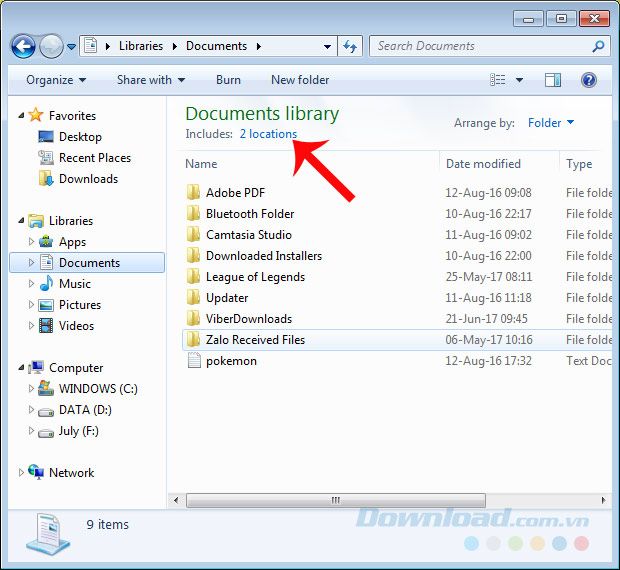Image resolution: width=620 pixels, height=570 pixels.
Task: Click the Change your view icon
Action: click(x=497, y=80)
